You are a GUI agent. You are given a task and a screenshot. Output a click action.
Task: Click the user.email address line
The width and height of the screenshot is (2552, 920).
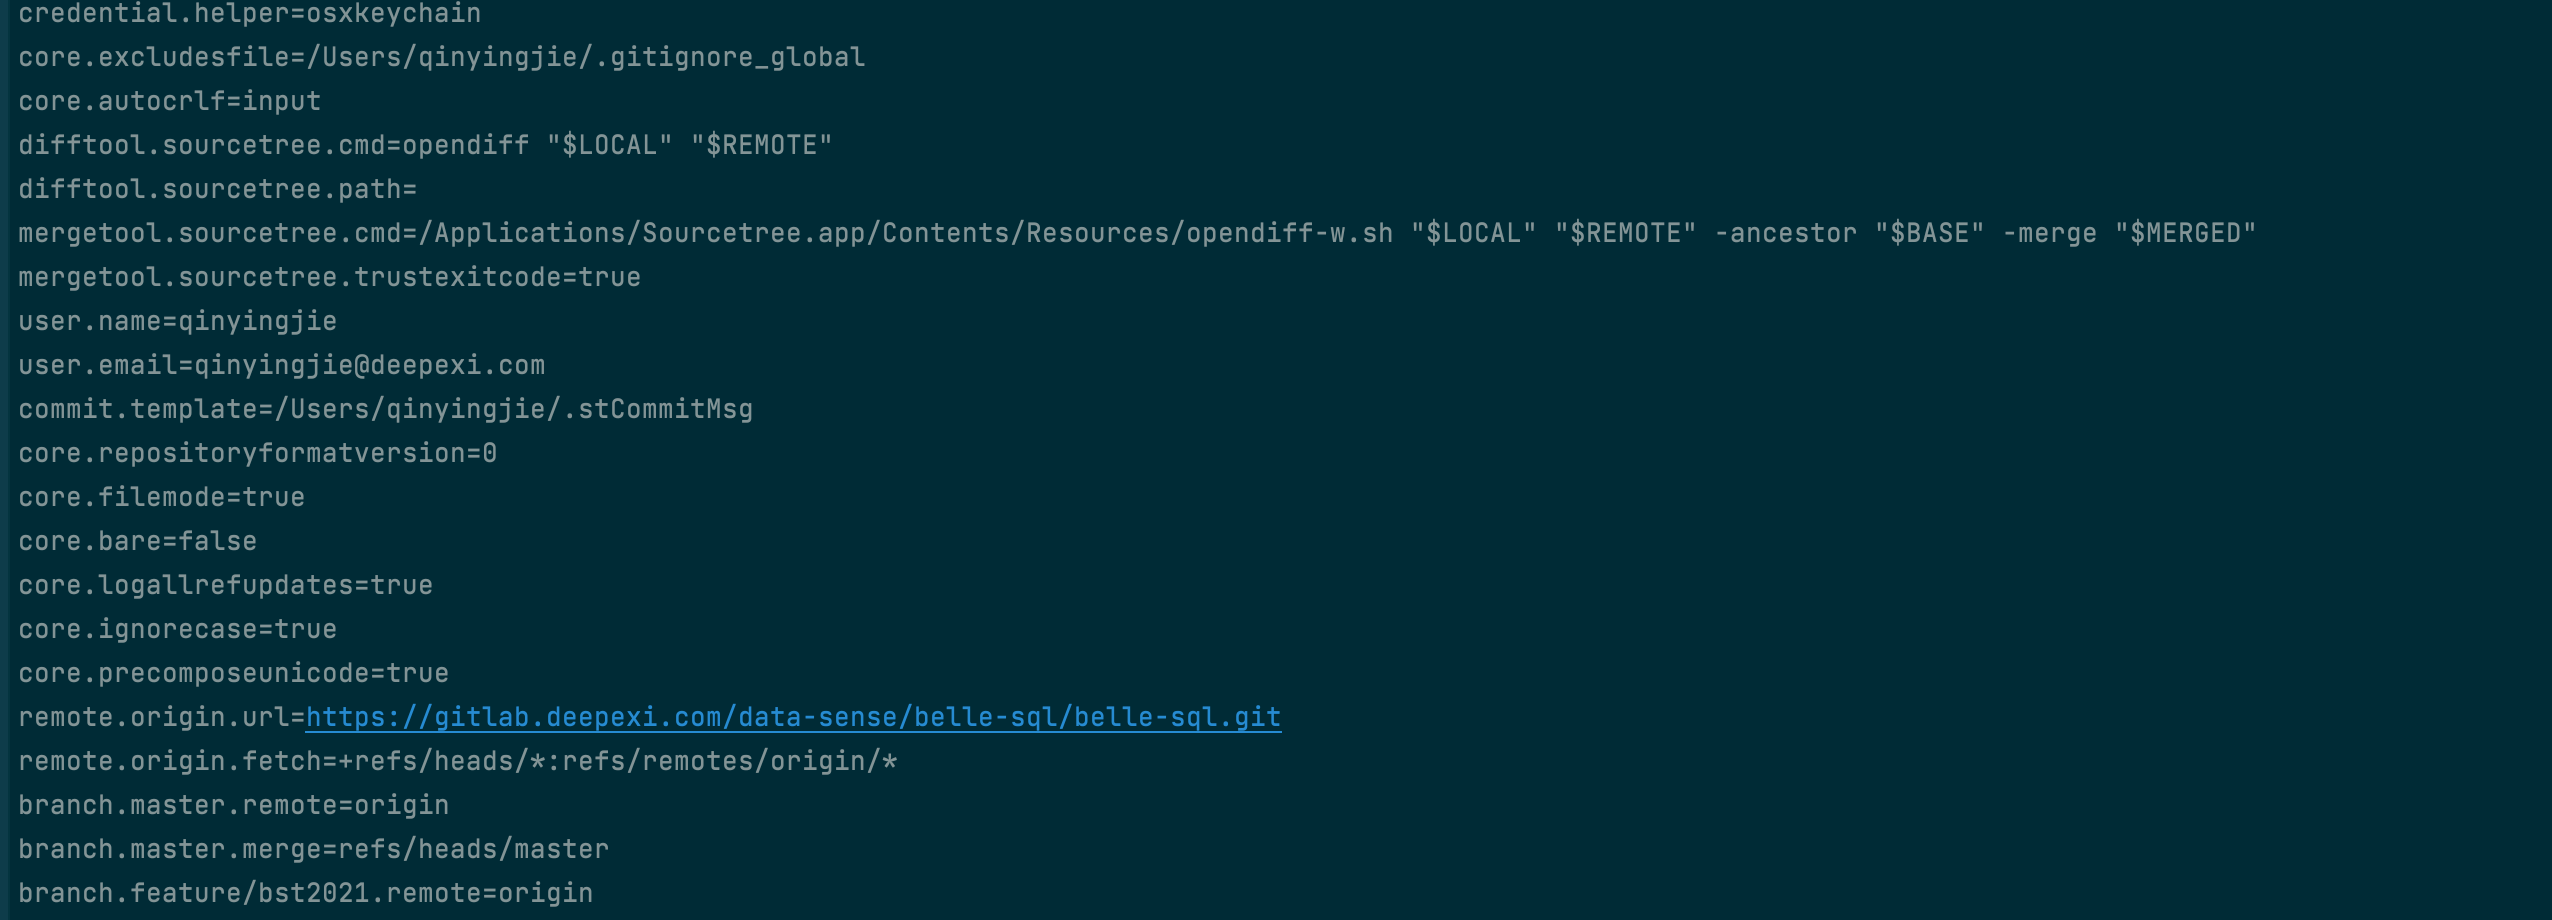tap(281, 365)
